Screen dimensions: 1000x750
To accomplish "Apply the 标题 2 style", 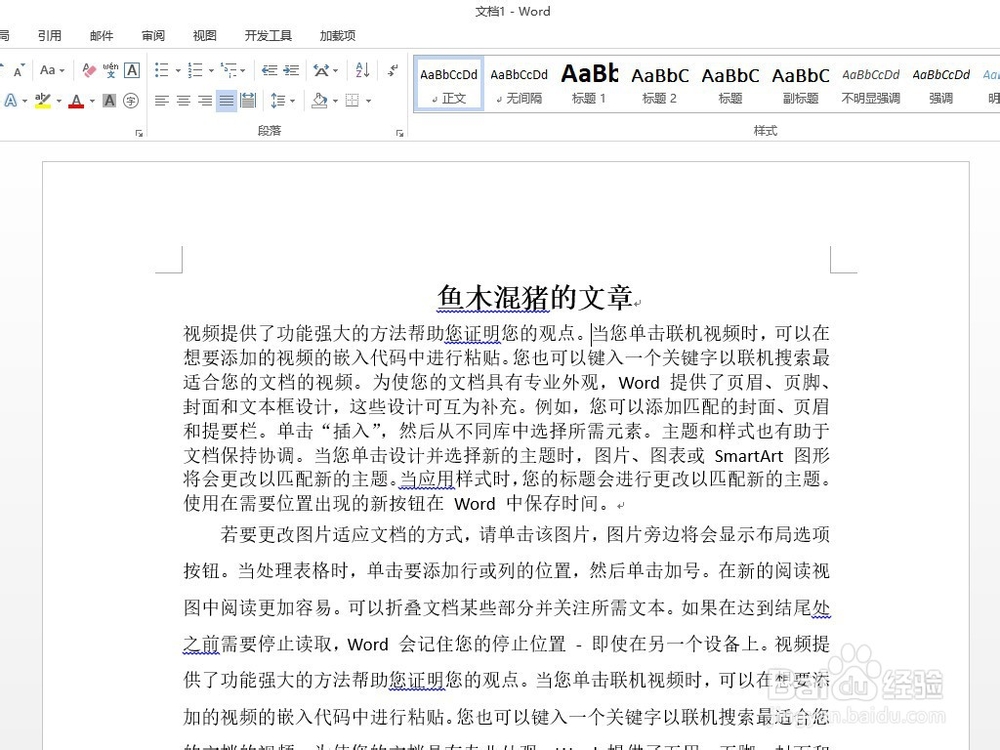I will pos(659,84).
